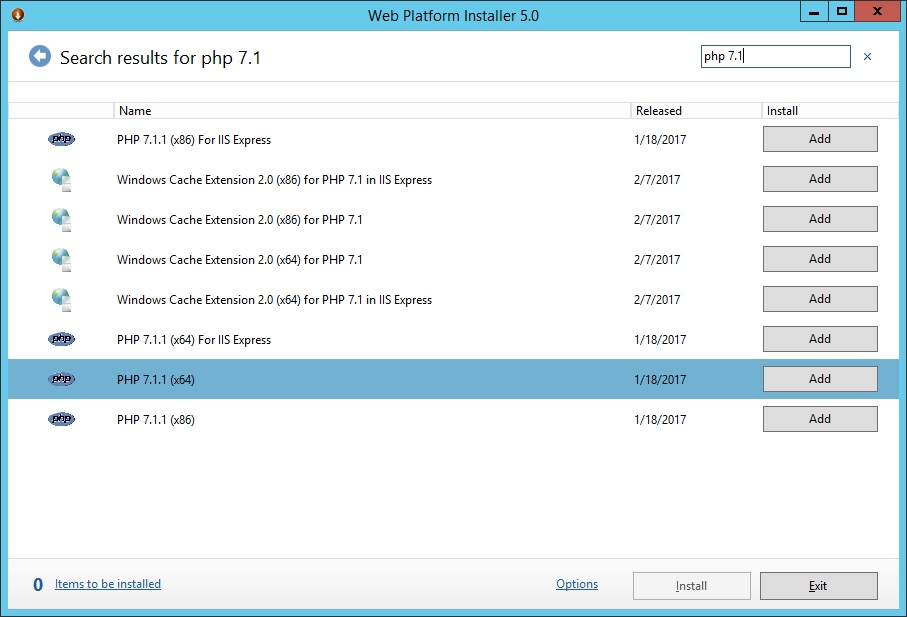Viewport: 907px width, 617px height.
Task: Select Windows Cache Extension 2.0 (x86) for PHP 7.1 name
Action: point(239,220)
